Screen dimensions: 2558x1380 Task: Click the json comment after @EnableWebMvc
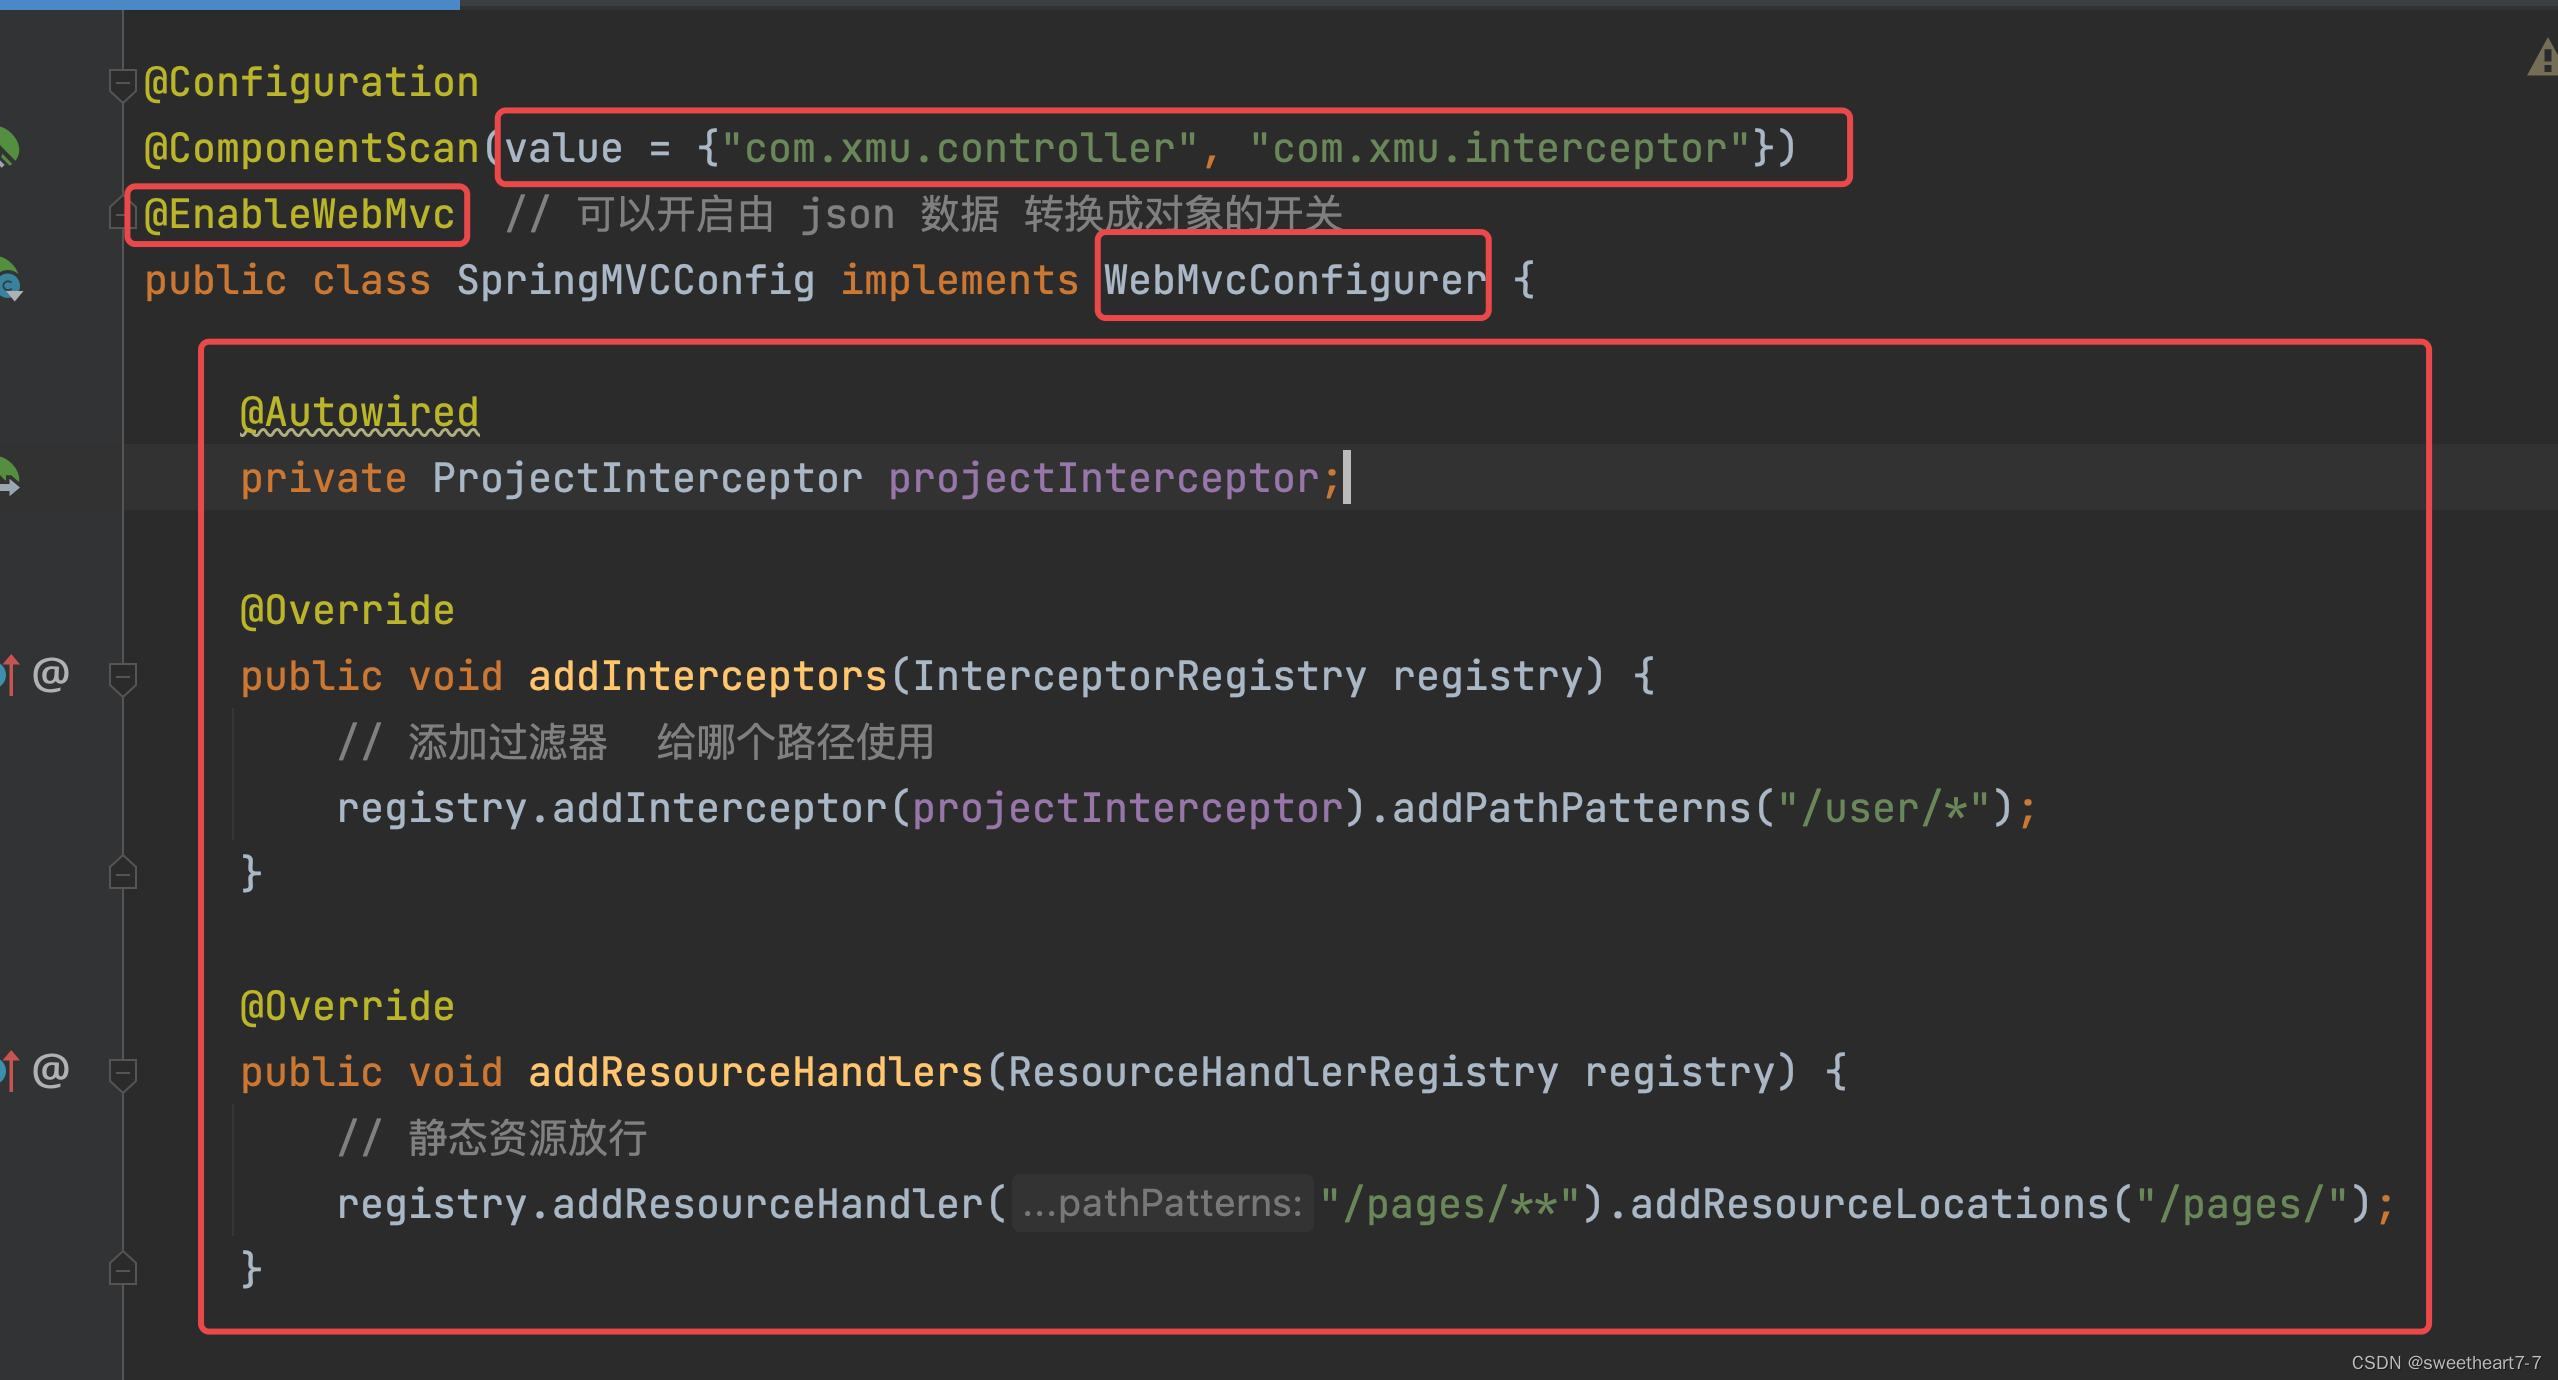pos(923,214)
